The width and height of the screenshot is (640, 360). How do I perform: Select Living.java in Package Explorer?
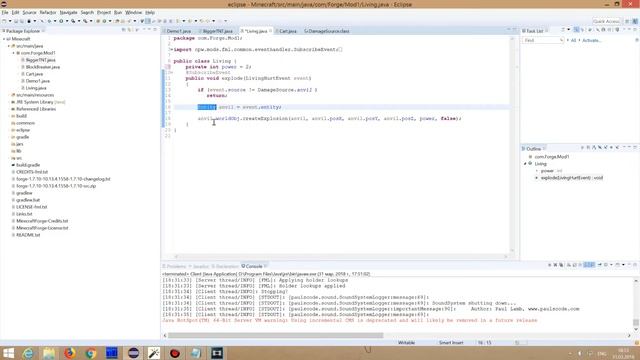pos(36,88)
